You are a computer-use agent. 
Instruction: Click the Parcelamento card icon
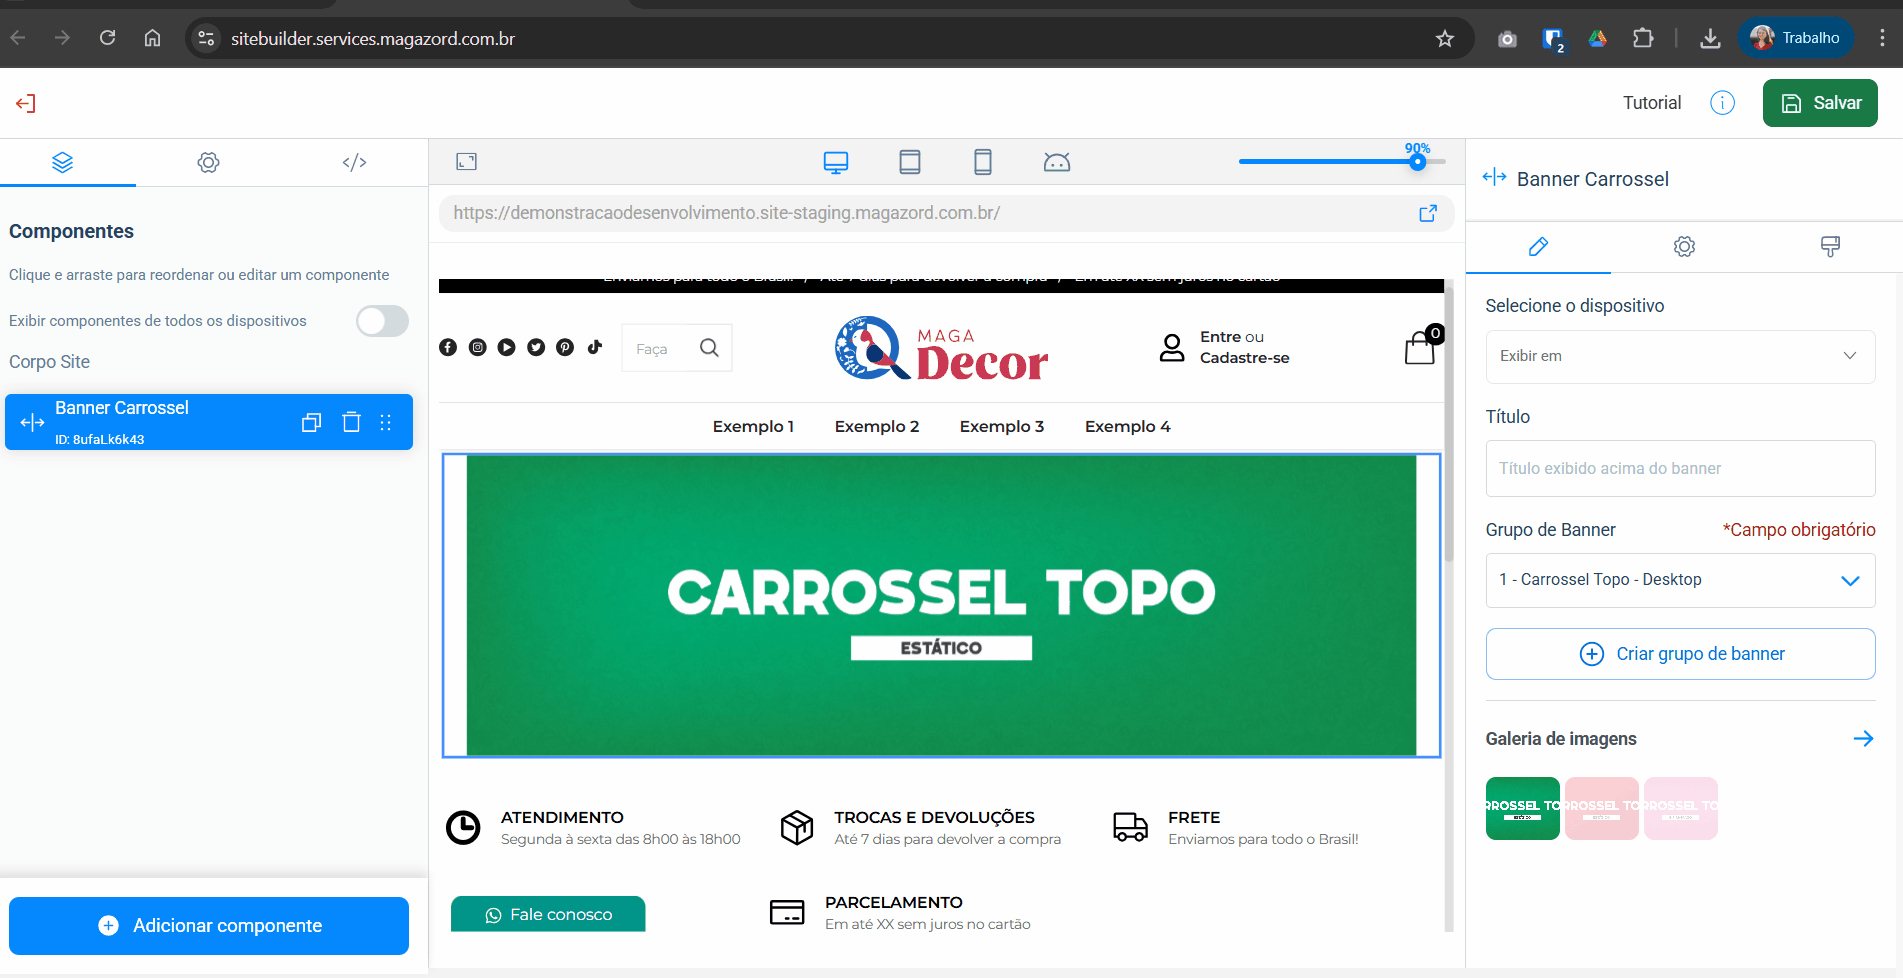tap(787, 912)
